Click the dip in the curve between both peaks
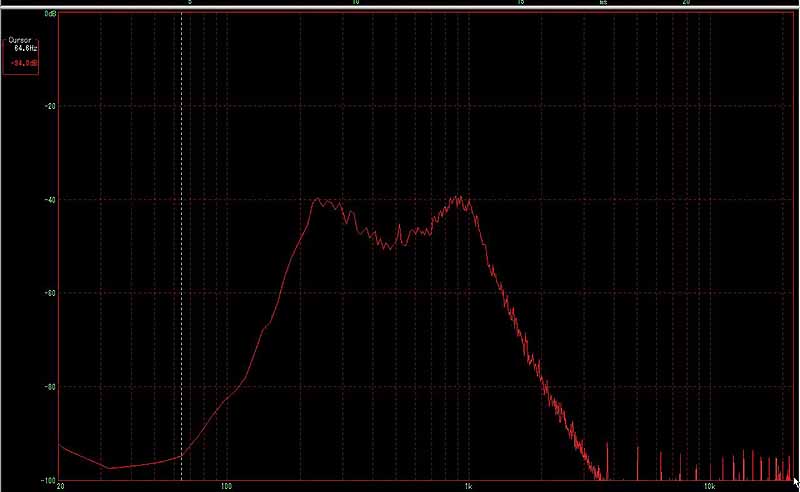Viewport: 800px width, 492px height. click(x=388, y=246)
